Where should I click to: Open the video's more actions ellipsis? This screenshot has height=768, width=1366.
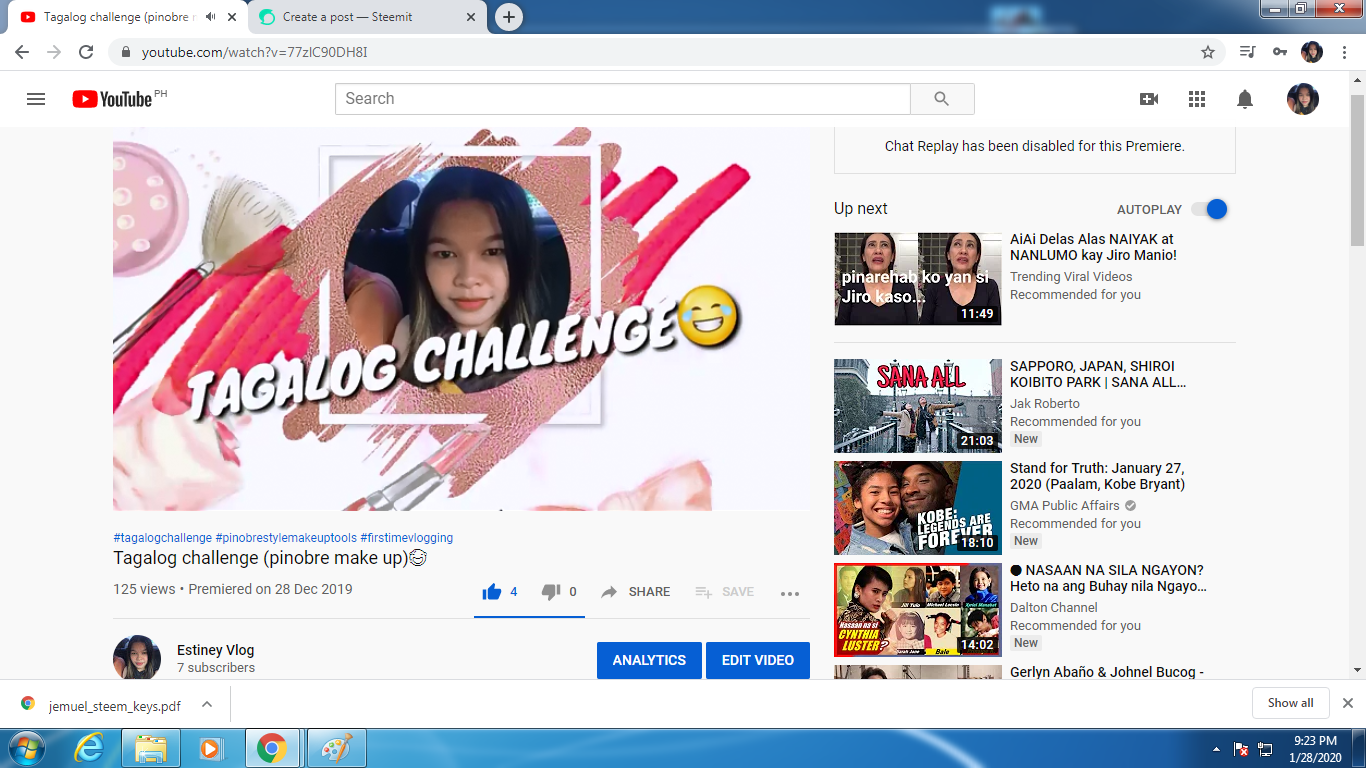[790, 593]
